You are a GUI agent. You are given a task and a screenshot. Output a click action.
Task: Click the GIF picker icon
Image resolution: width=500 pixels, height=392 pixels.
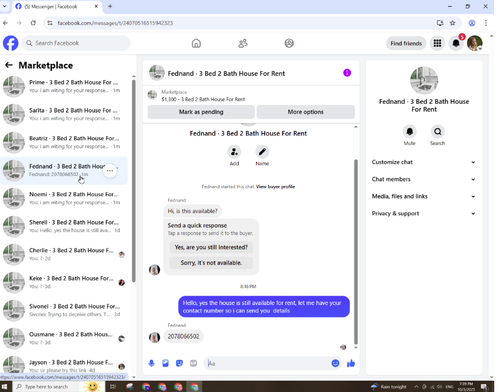[x=193, y=363]
